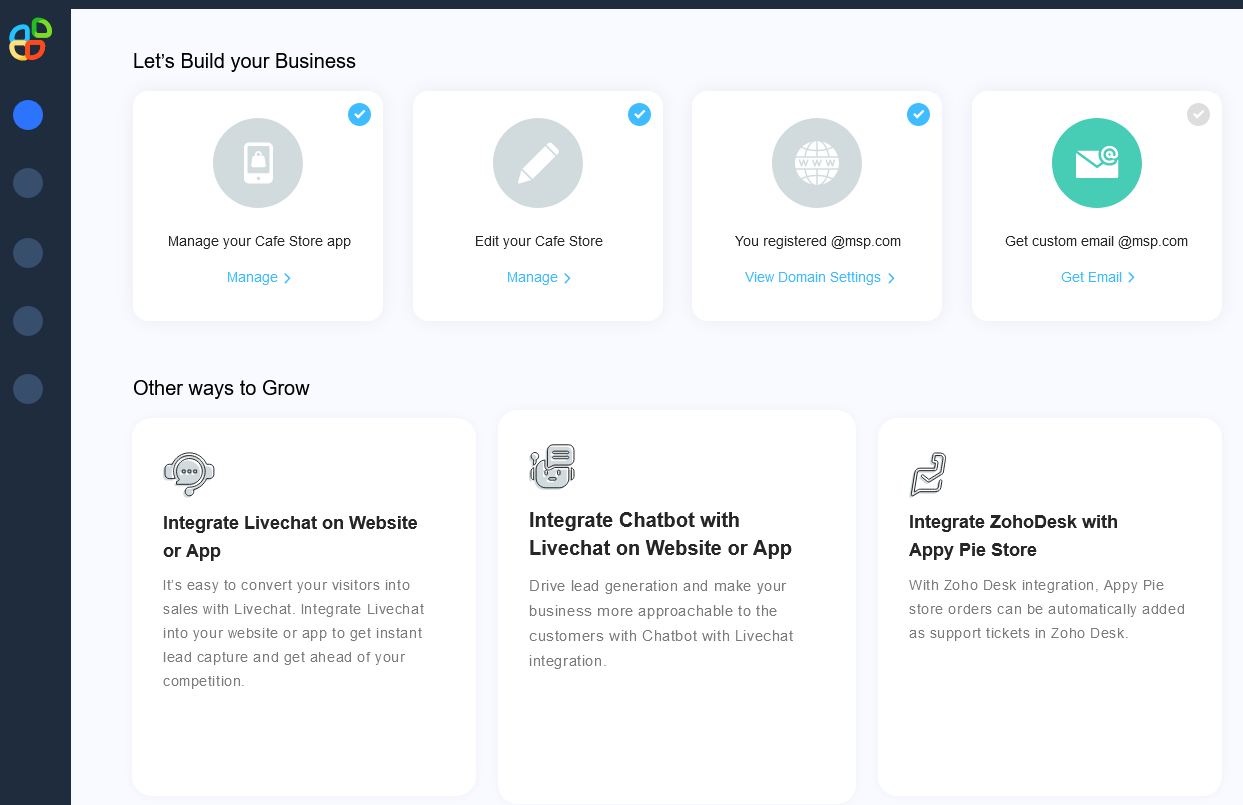The image size is (1243, 805).
Task: Click the chatbot robot icon
Action: (552, 466)
